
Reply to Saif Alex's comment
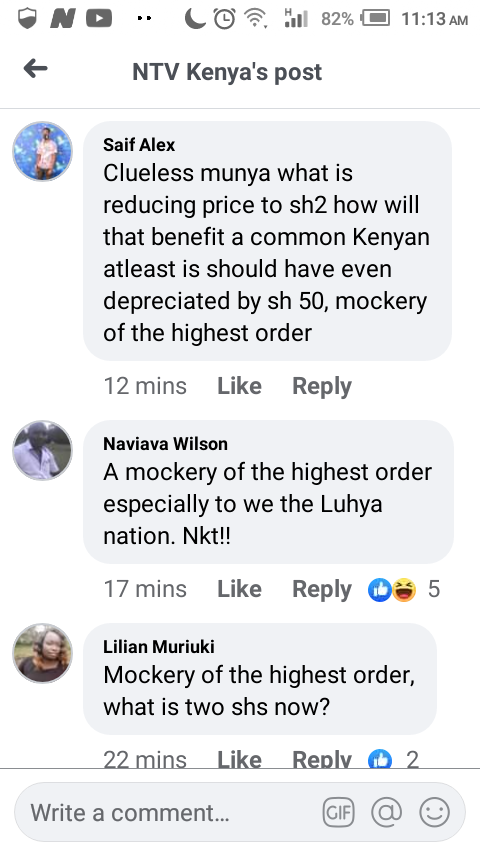click(321, 386)
